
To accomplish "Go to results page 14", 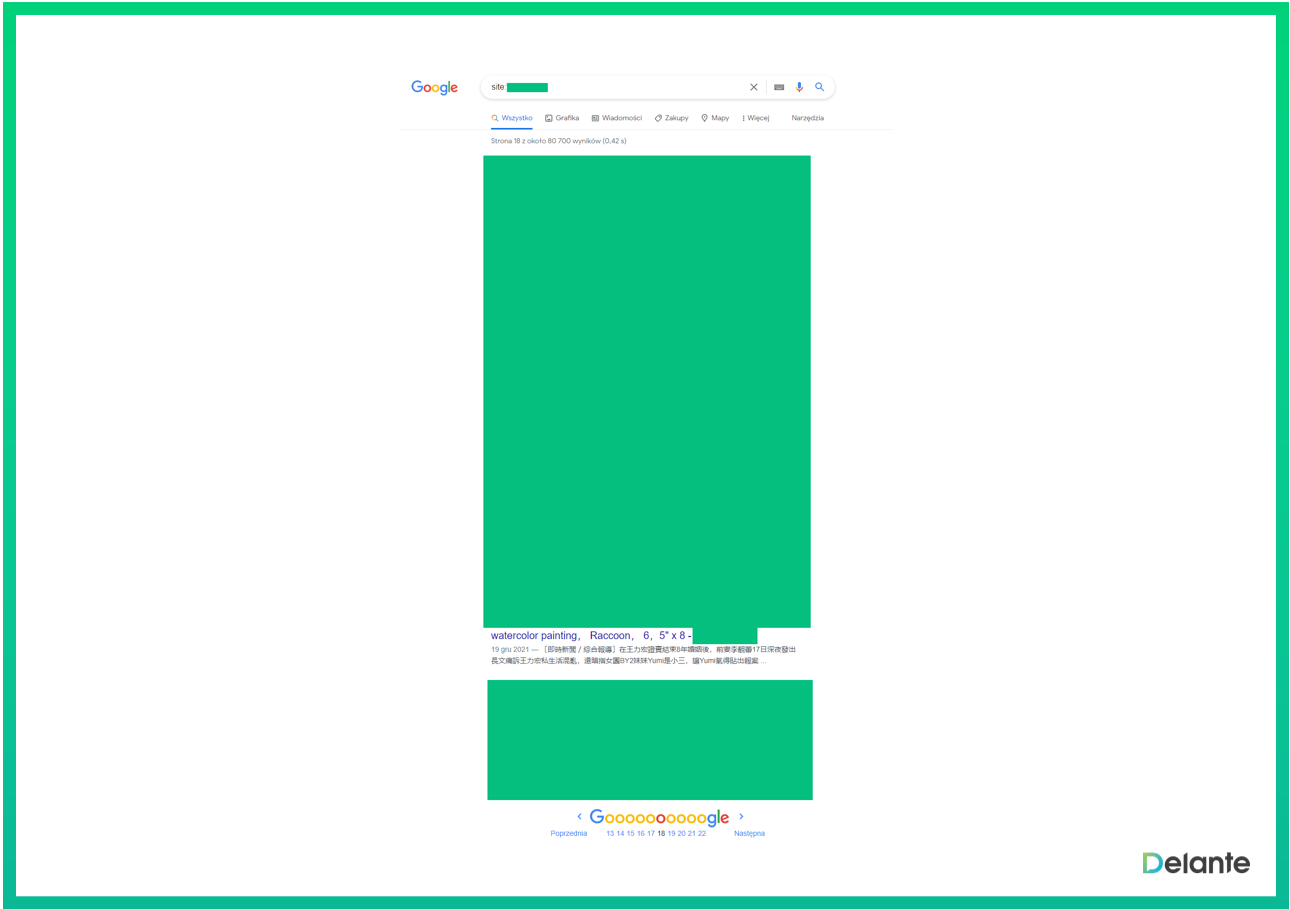I will [x=620, y=833].
